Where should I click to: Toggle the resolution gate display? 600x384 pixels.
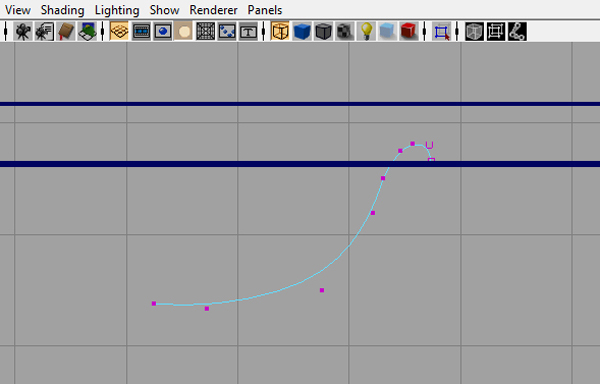[163, 31]
